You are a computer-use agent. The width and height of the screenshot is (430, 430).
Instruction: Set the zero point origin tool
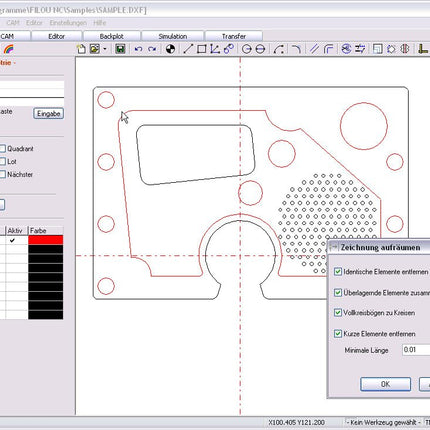[170, 49]
